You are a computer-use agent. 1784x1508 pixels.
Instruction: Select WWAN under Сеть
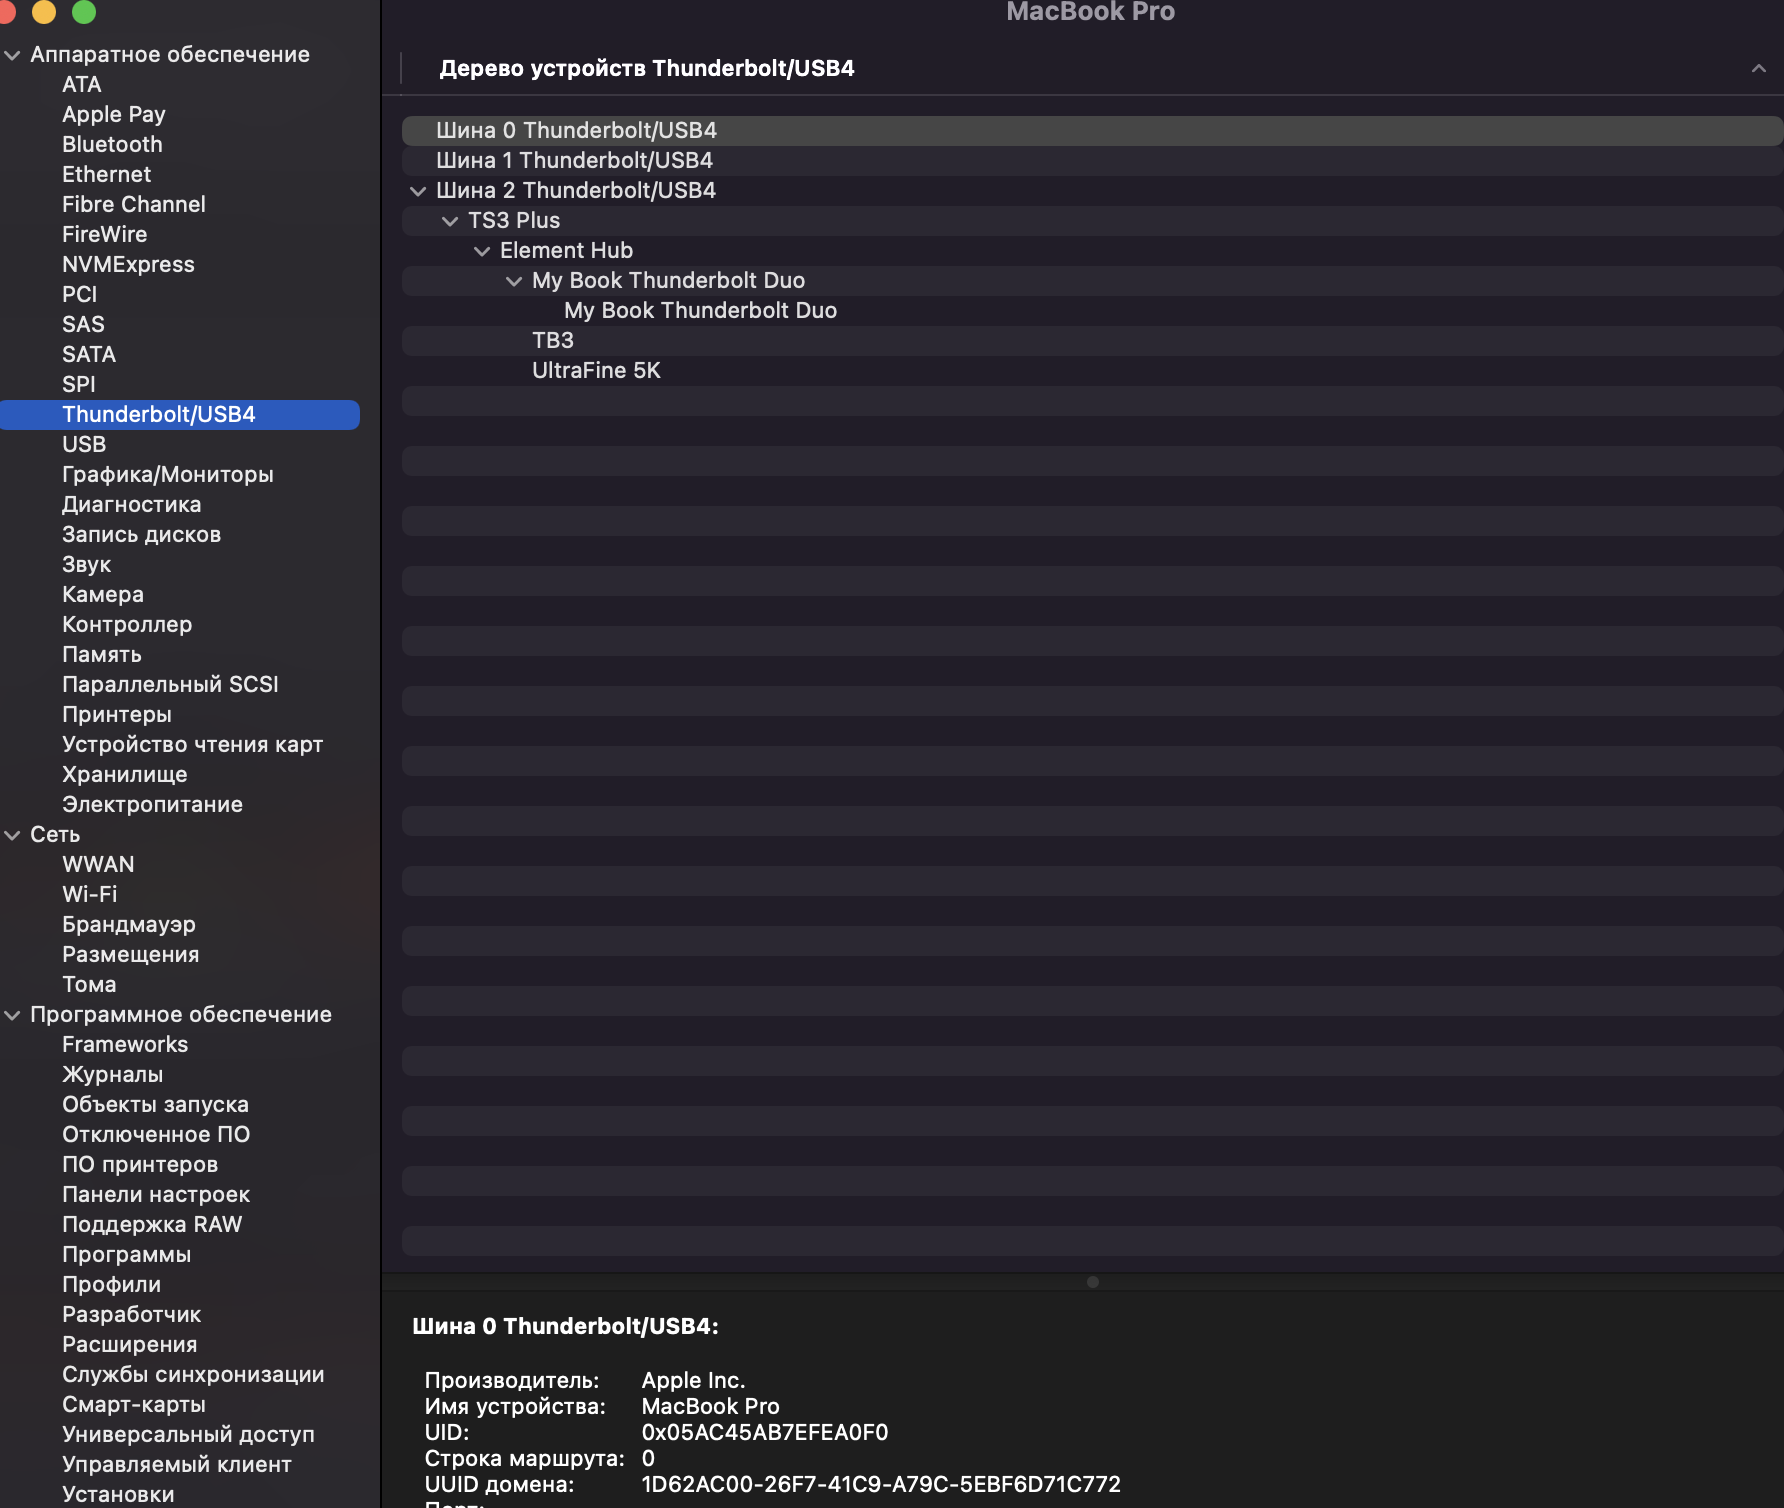pyautogui.click(x=98, y=865)
